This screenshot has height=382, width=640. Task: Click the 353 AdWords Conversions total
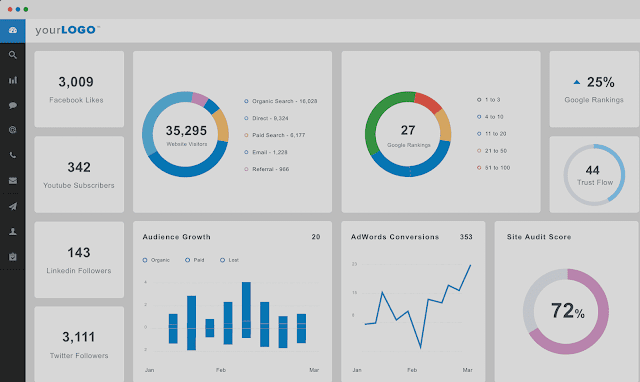[x=466, y=237]
